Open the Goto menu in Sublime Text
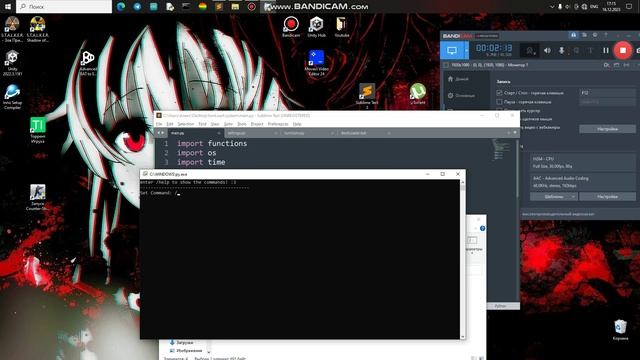 click(228, 124)
